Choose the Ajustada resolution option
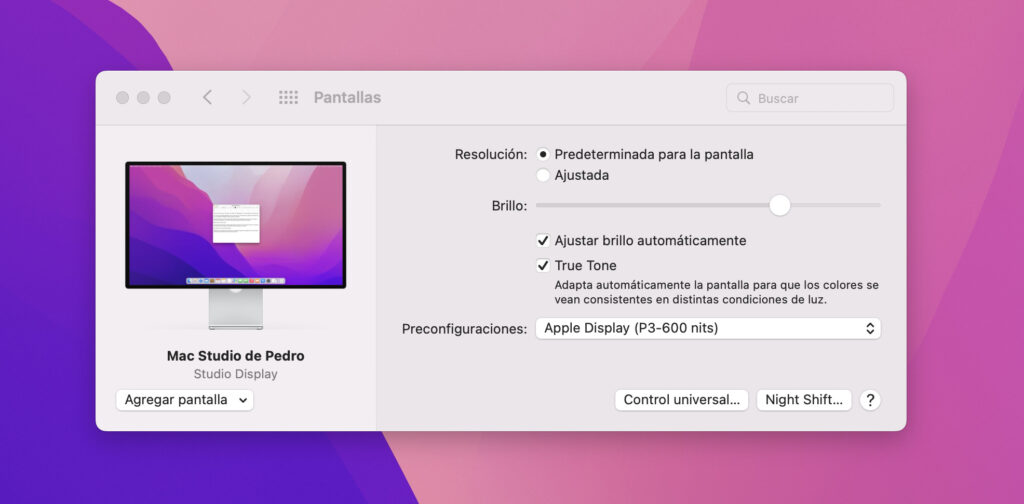 coord(543,176)
